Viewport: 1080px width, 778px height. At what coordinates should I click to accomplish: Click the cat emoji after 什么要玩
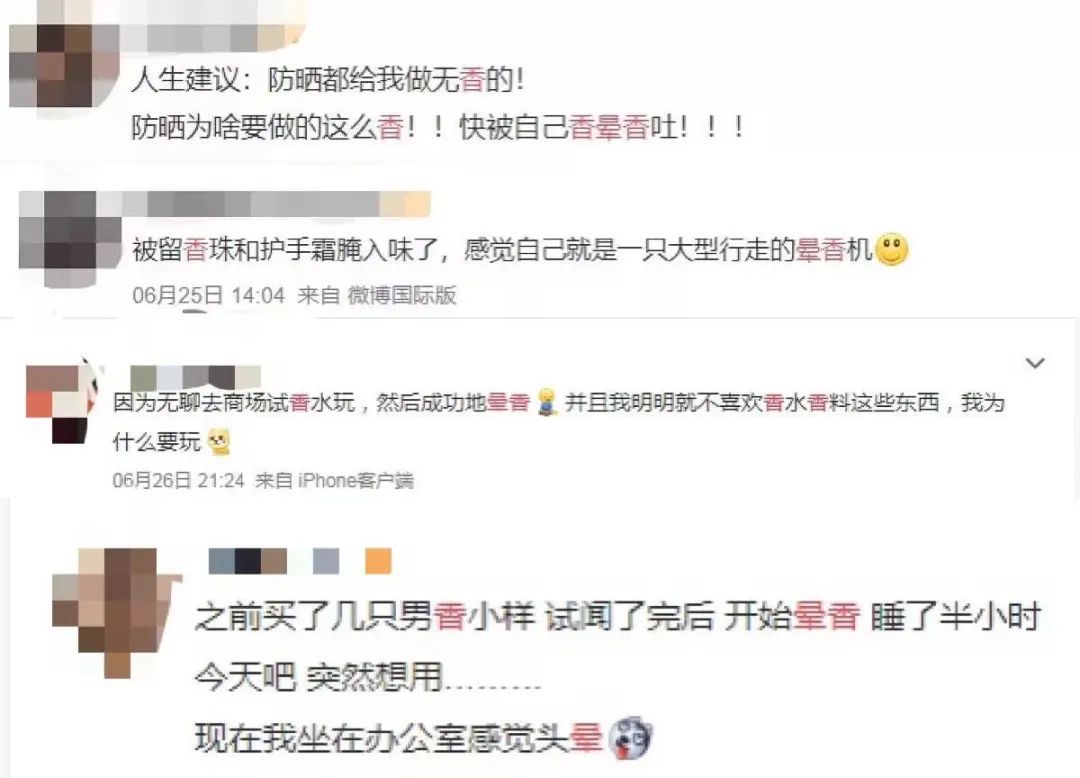(x=220, y=442)
